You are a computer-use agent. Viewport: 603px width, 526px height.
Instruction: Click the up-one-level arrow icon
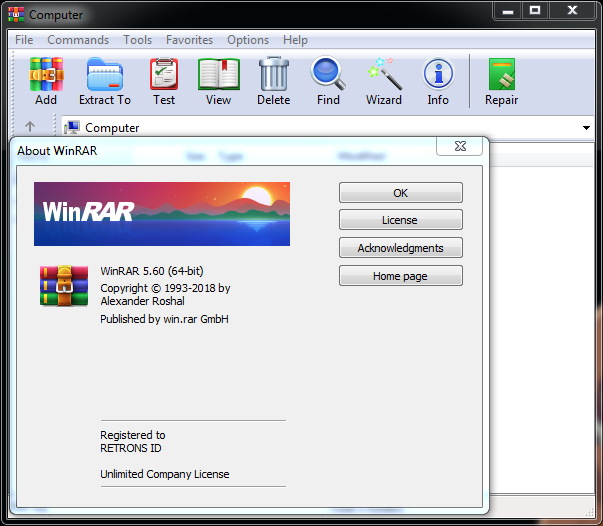[x=30, y=127]
